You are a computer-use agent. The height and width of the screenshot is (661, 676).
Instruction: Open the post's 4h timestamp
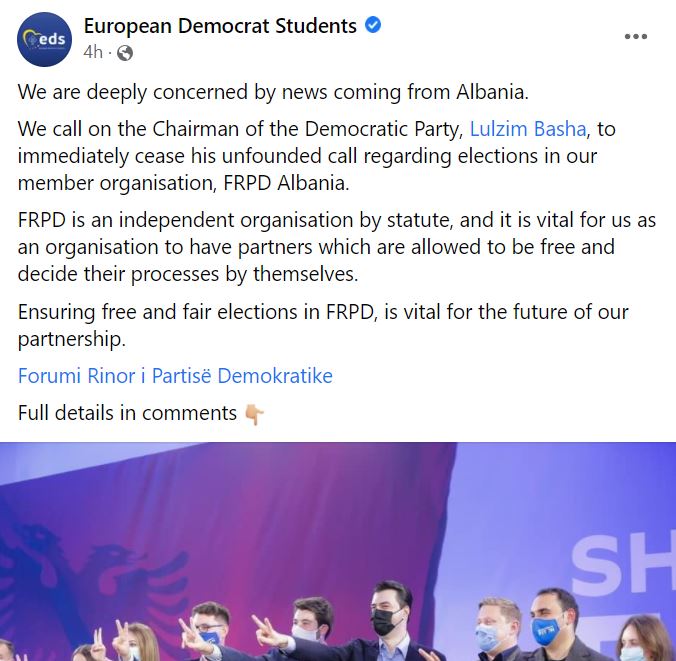[93, 53]
